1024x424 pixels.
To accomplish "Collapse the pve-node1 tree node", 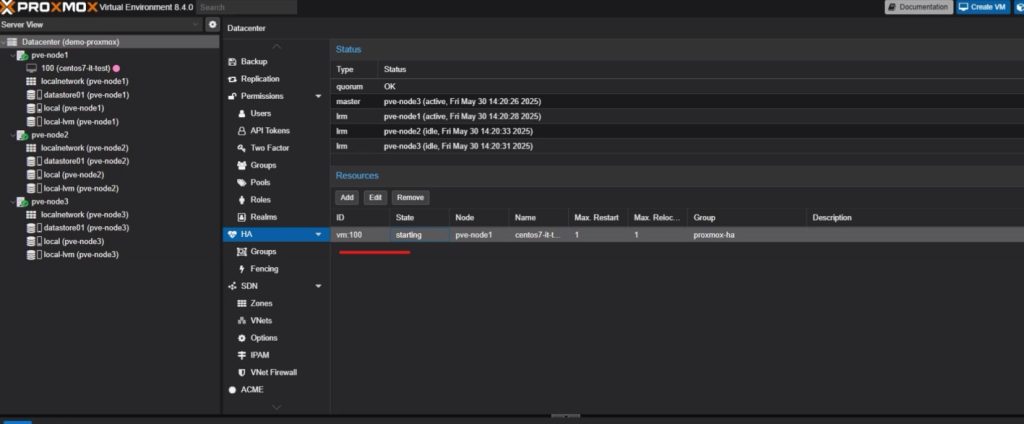I will pyautogui.click(x=12, y=56).
